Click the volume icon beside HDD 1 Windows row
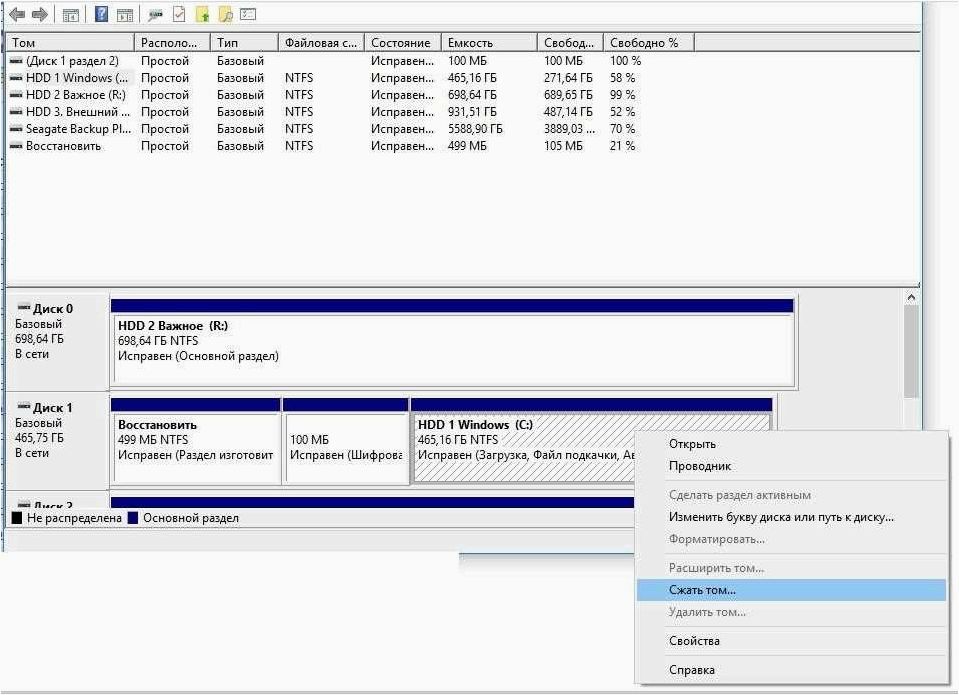 [x=17, y=78]
